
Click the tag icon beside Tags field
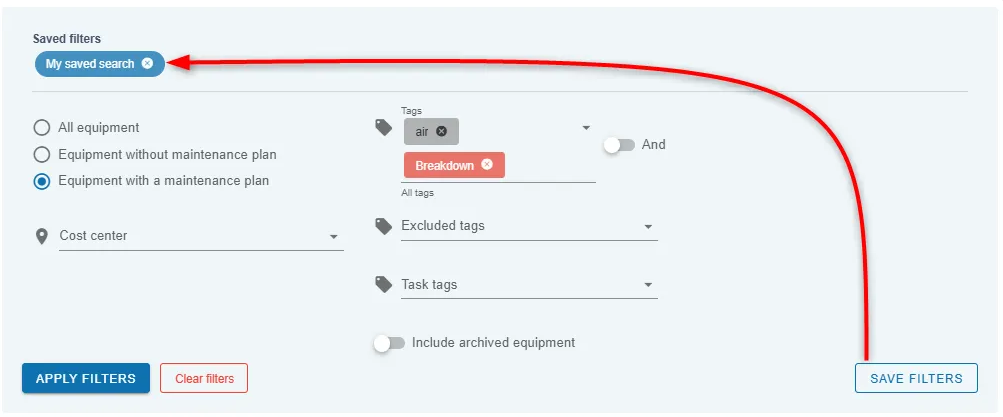click(x=384, y=128)
